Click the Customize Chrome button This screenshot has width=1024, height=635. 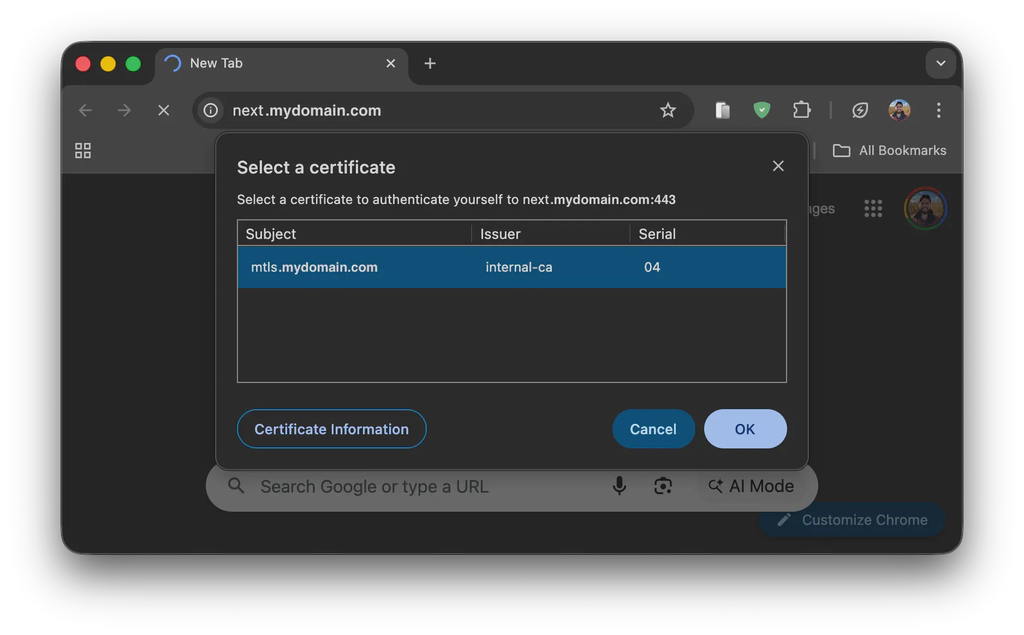[851, 519]
